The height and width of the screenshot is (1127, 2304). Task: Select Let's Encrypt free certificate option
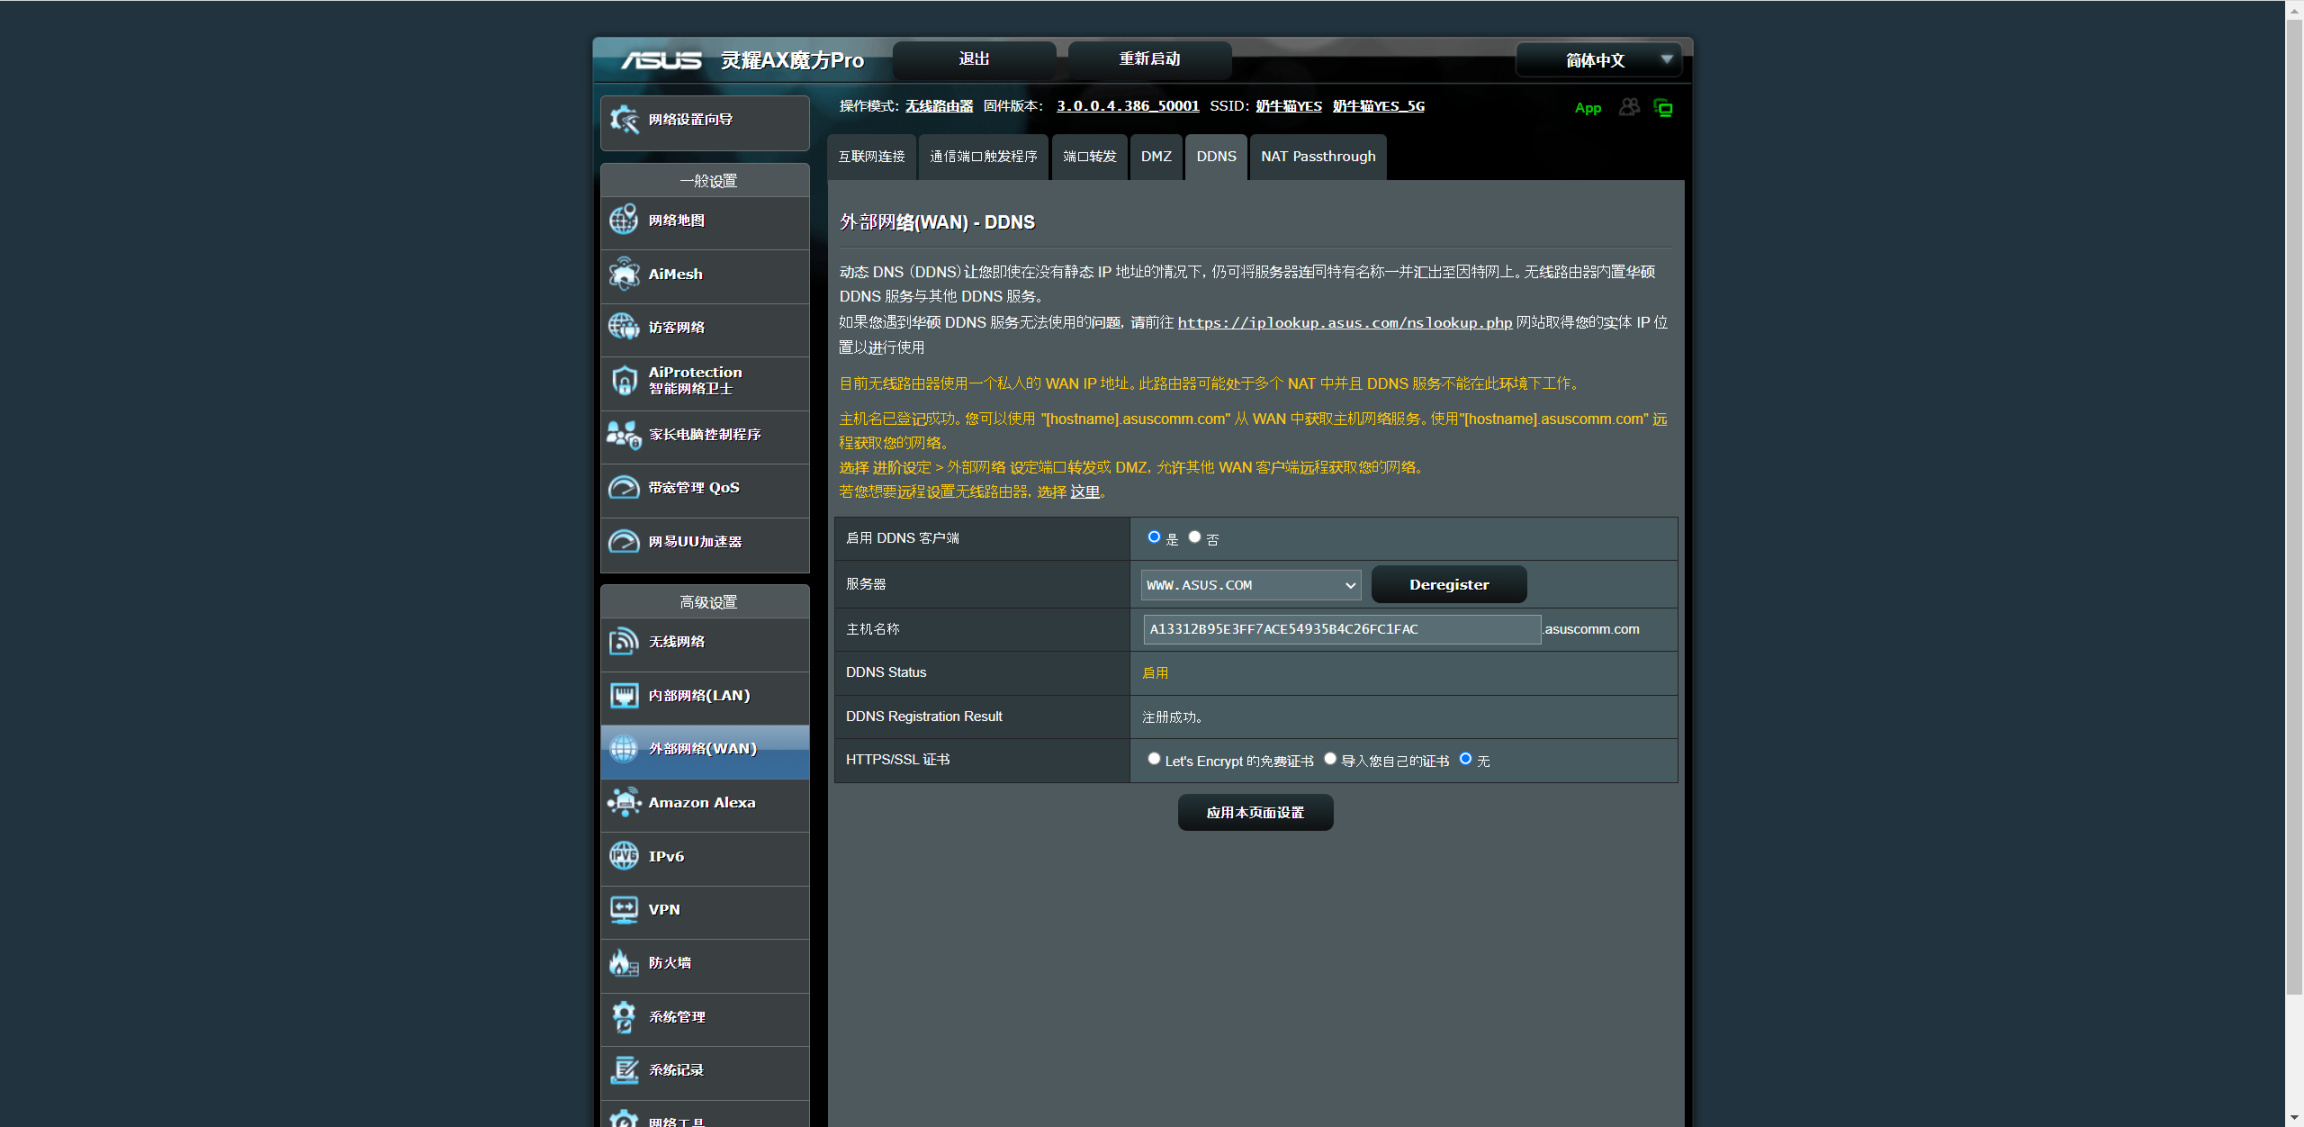[x=1154, y=759]
